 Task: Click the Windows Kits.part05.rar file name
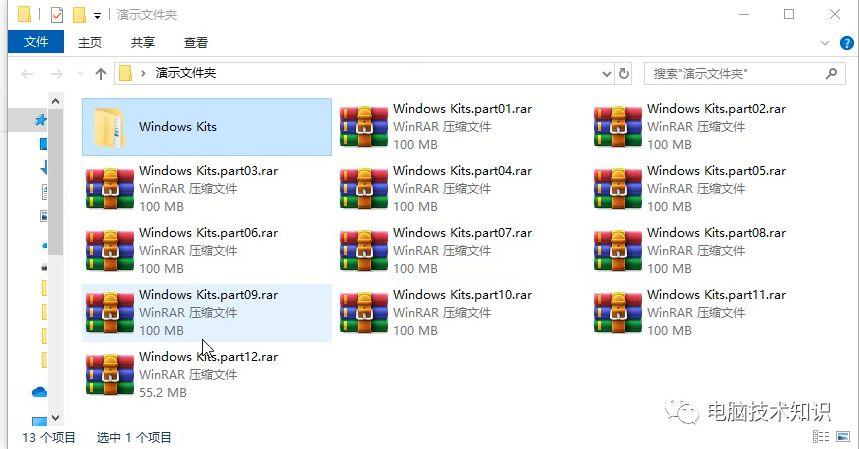716,170
